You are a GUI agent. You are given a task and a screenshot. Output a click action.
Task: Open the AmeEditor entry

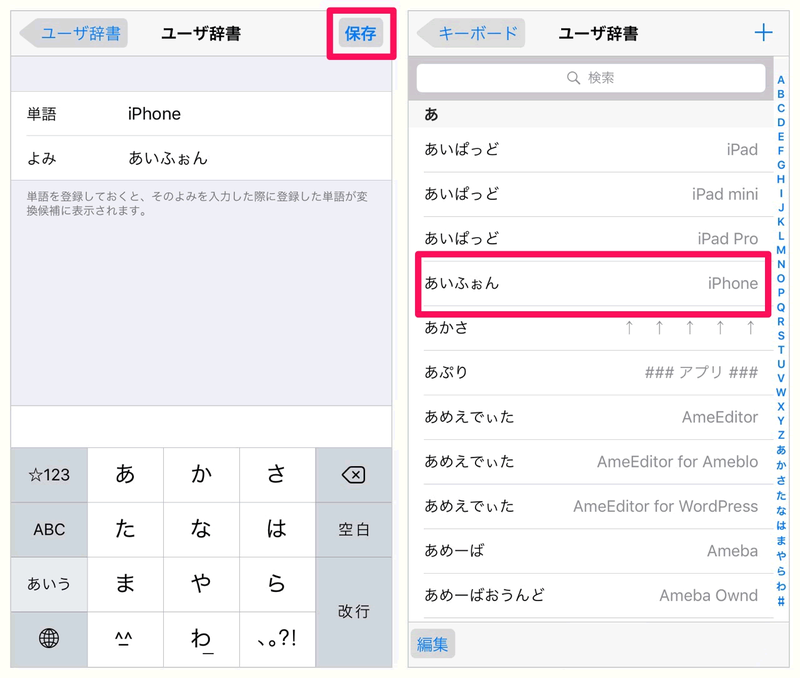click(591, 417)
